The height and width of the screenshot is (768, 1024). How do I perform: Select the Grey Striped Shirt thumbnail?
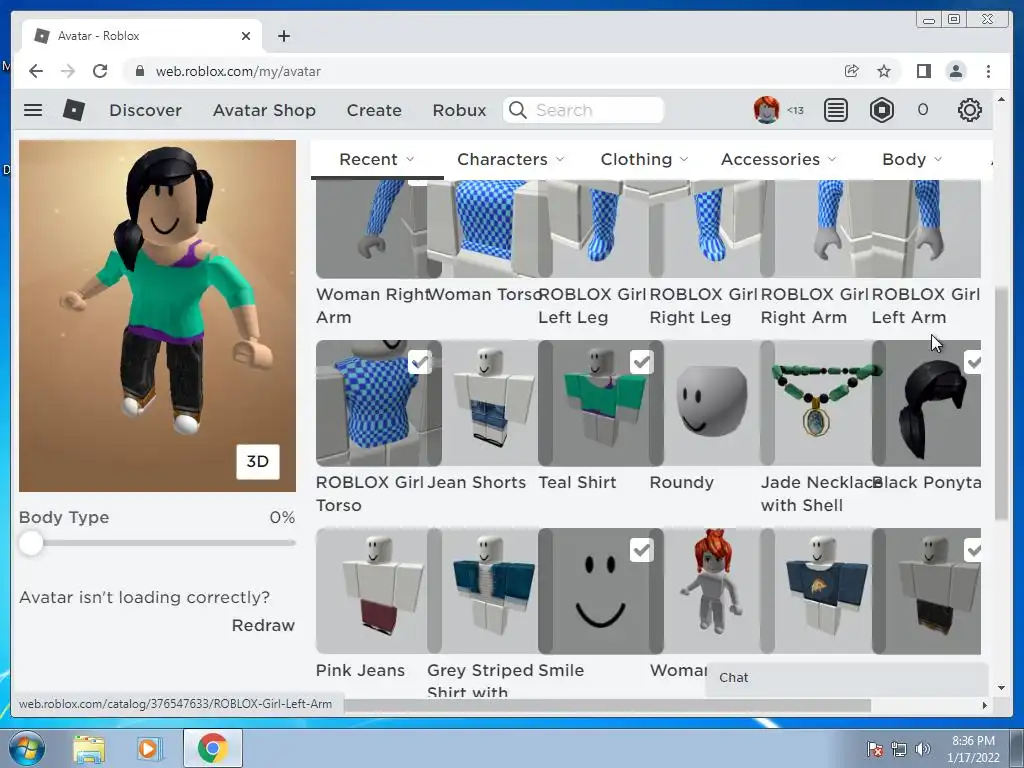coord(489,591)
